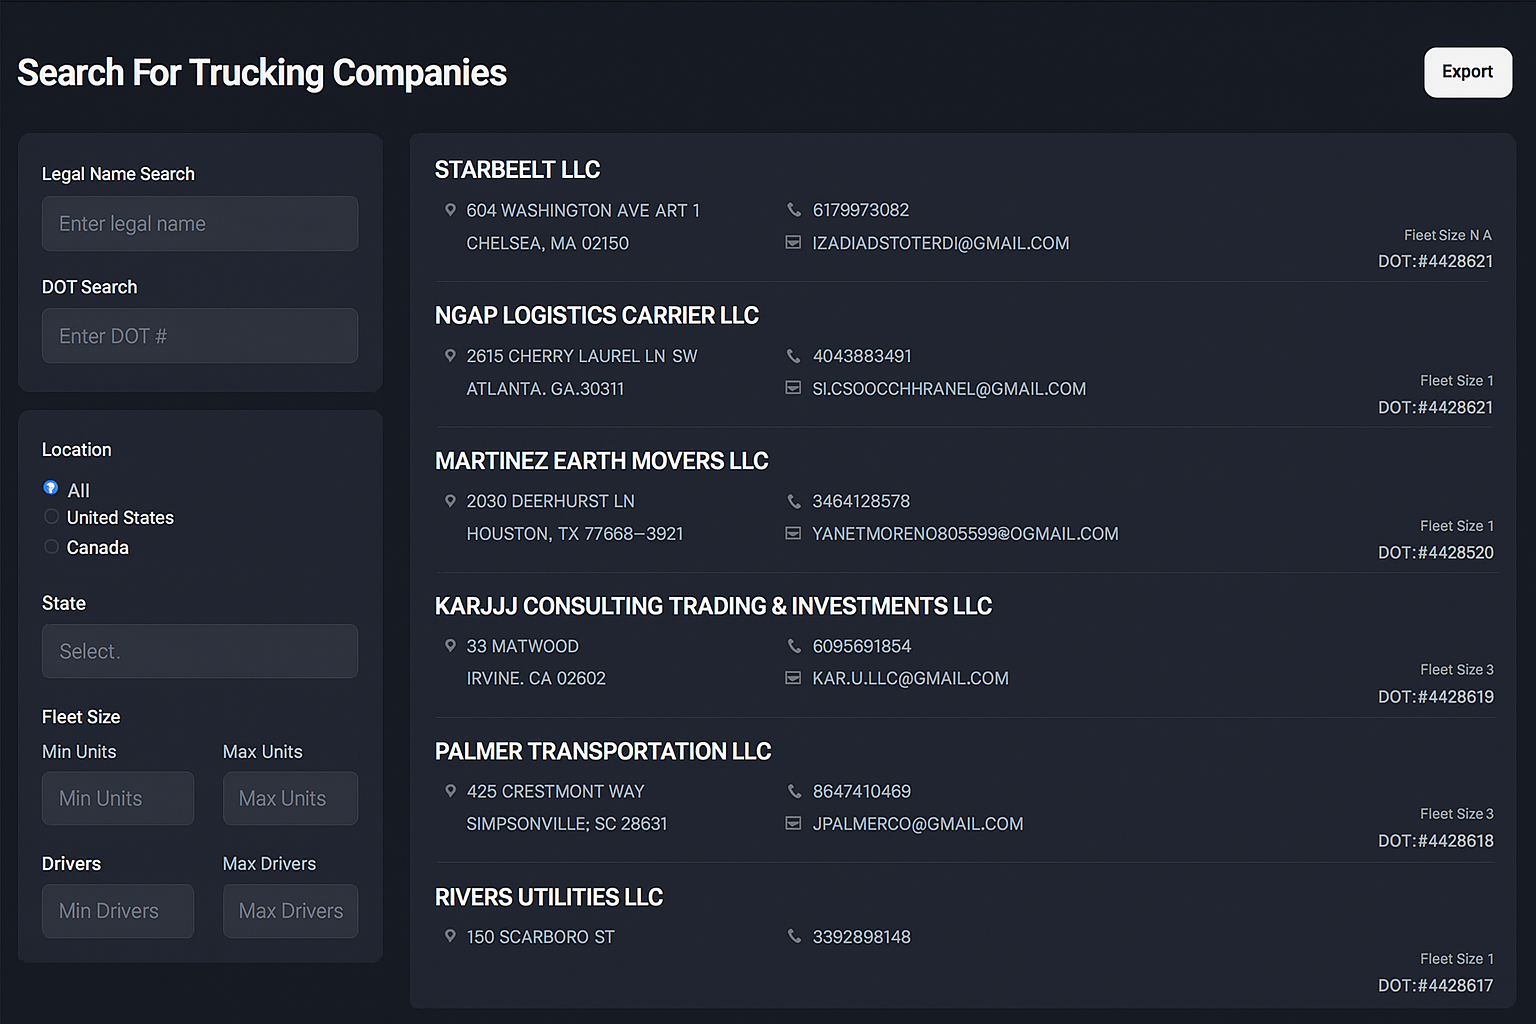1536x1024 pixels.
Task: Click the Min Units input box
Action: tap(118, 798)
